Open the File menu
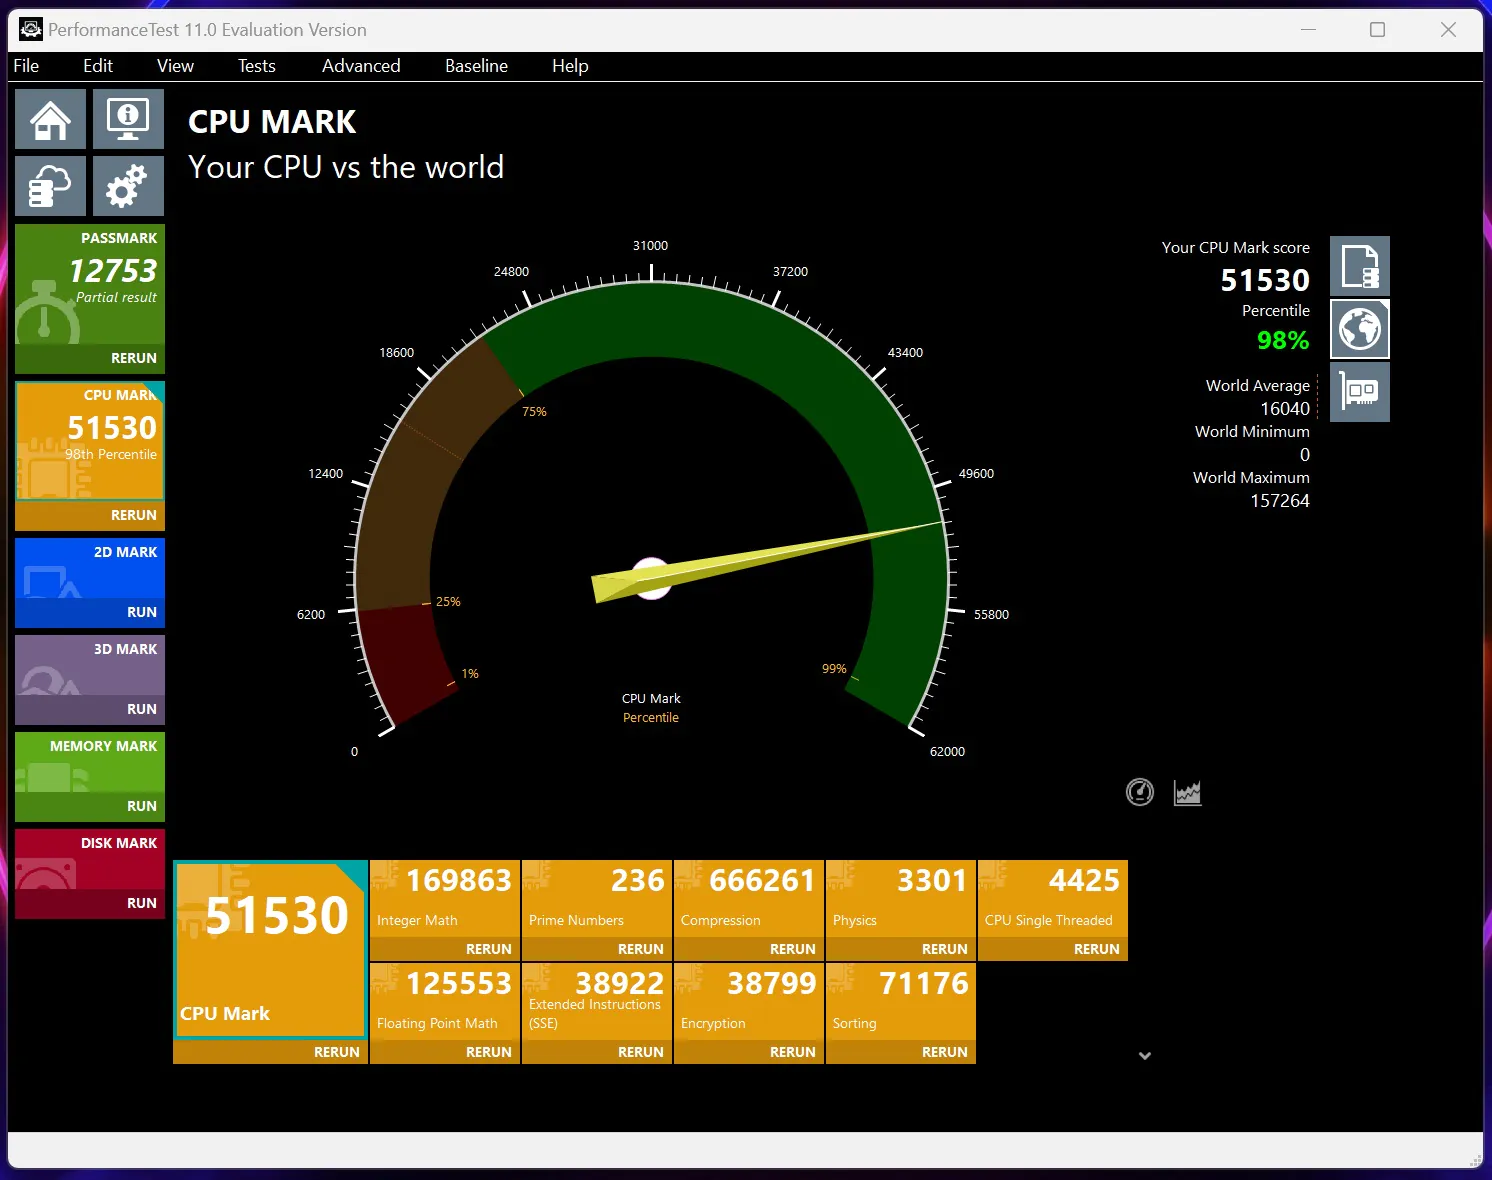The image size is (1492, 1180). [x=26, y=66]
